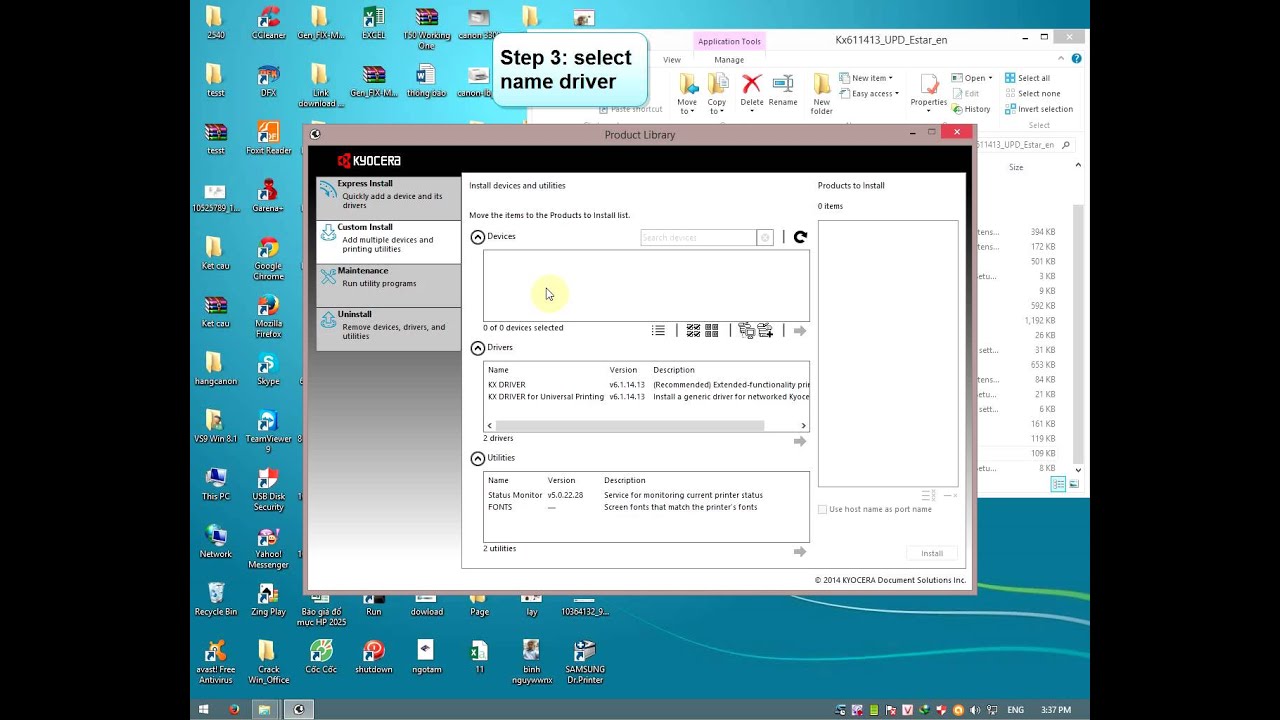Collapse the Devices section
This screenshot has width=1280, height=720.
click(478, 237)
